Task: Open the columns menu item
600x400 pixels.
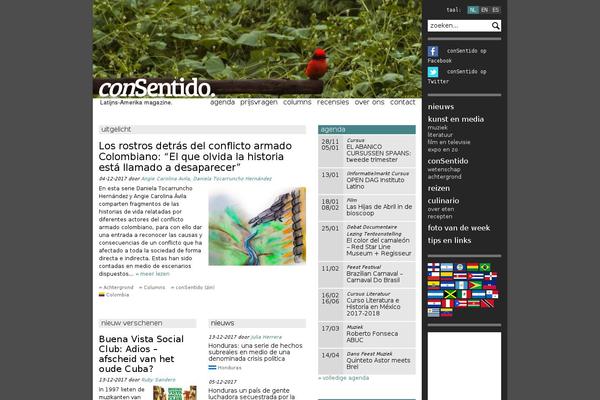Action: (297, 102)
